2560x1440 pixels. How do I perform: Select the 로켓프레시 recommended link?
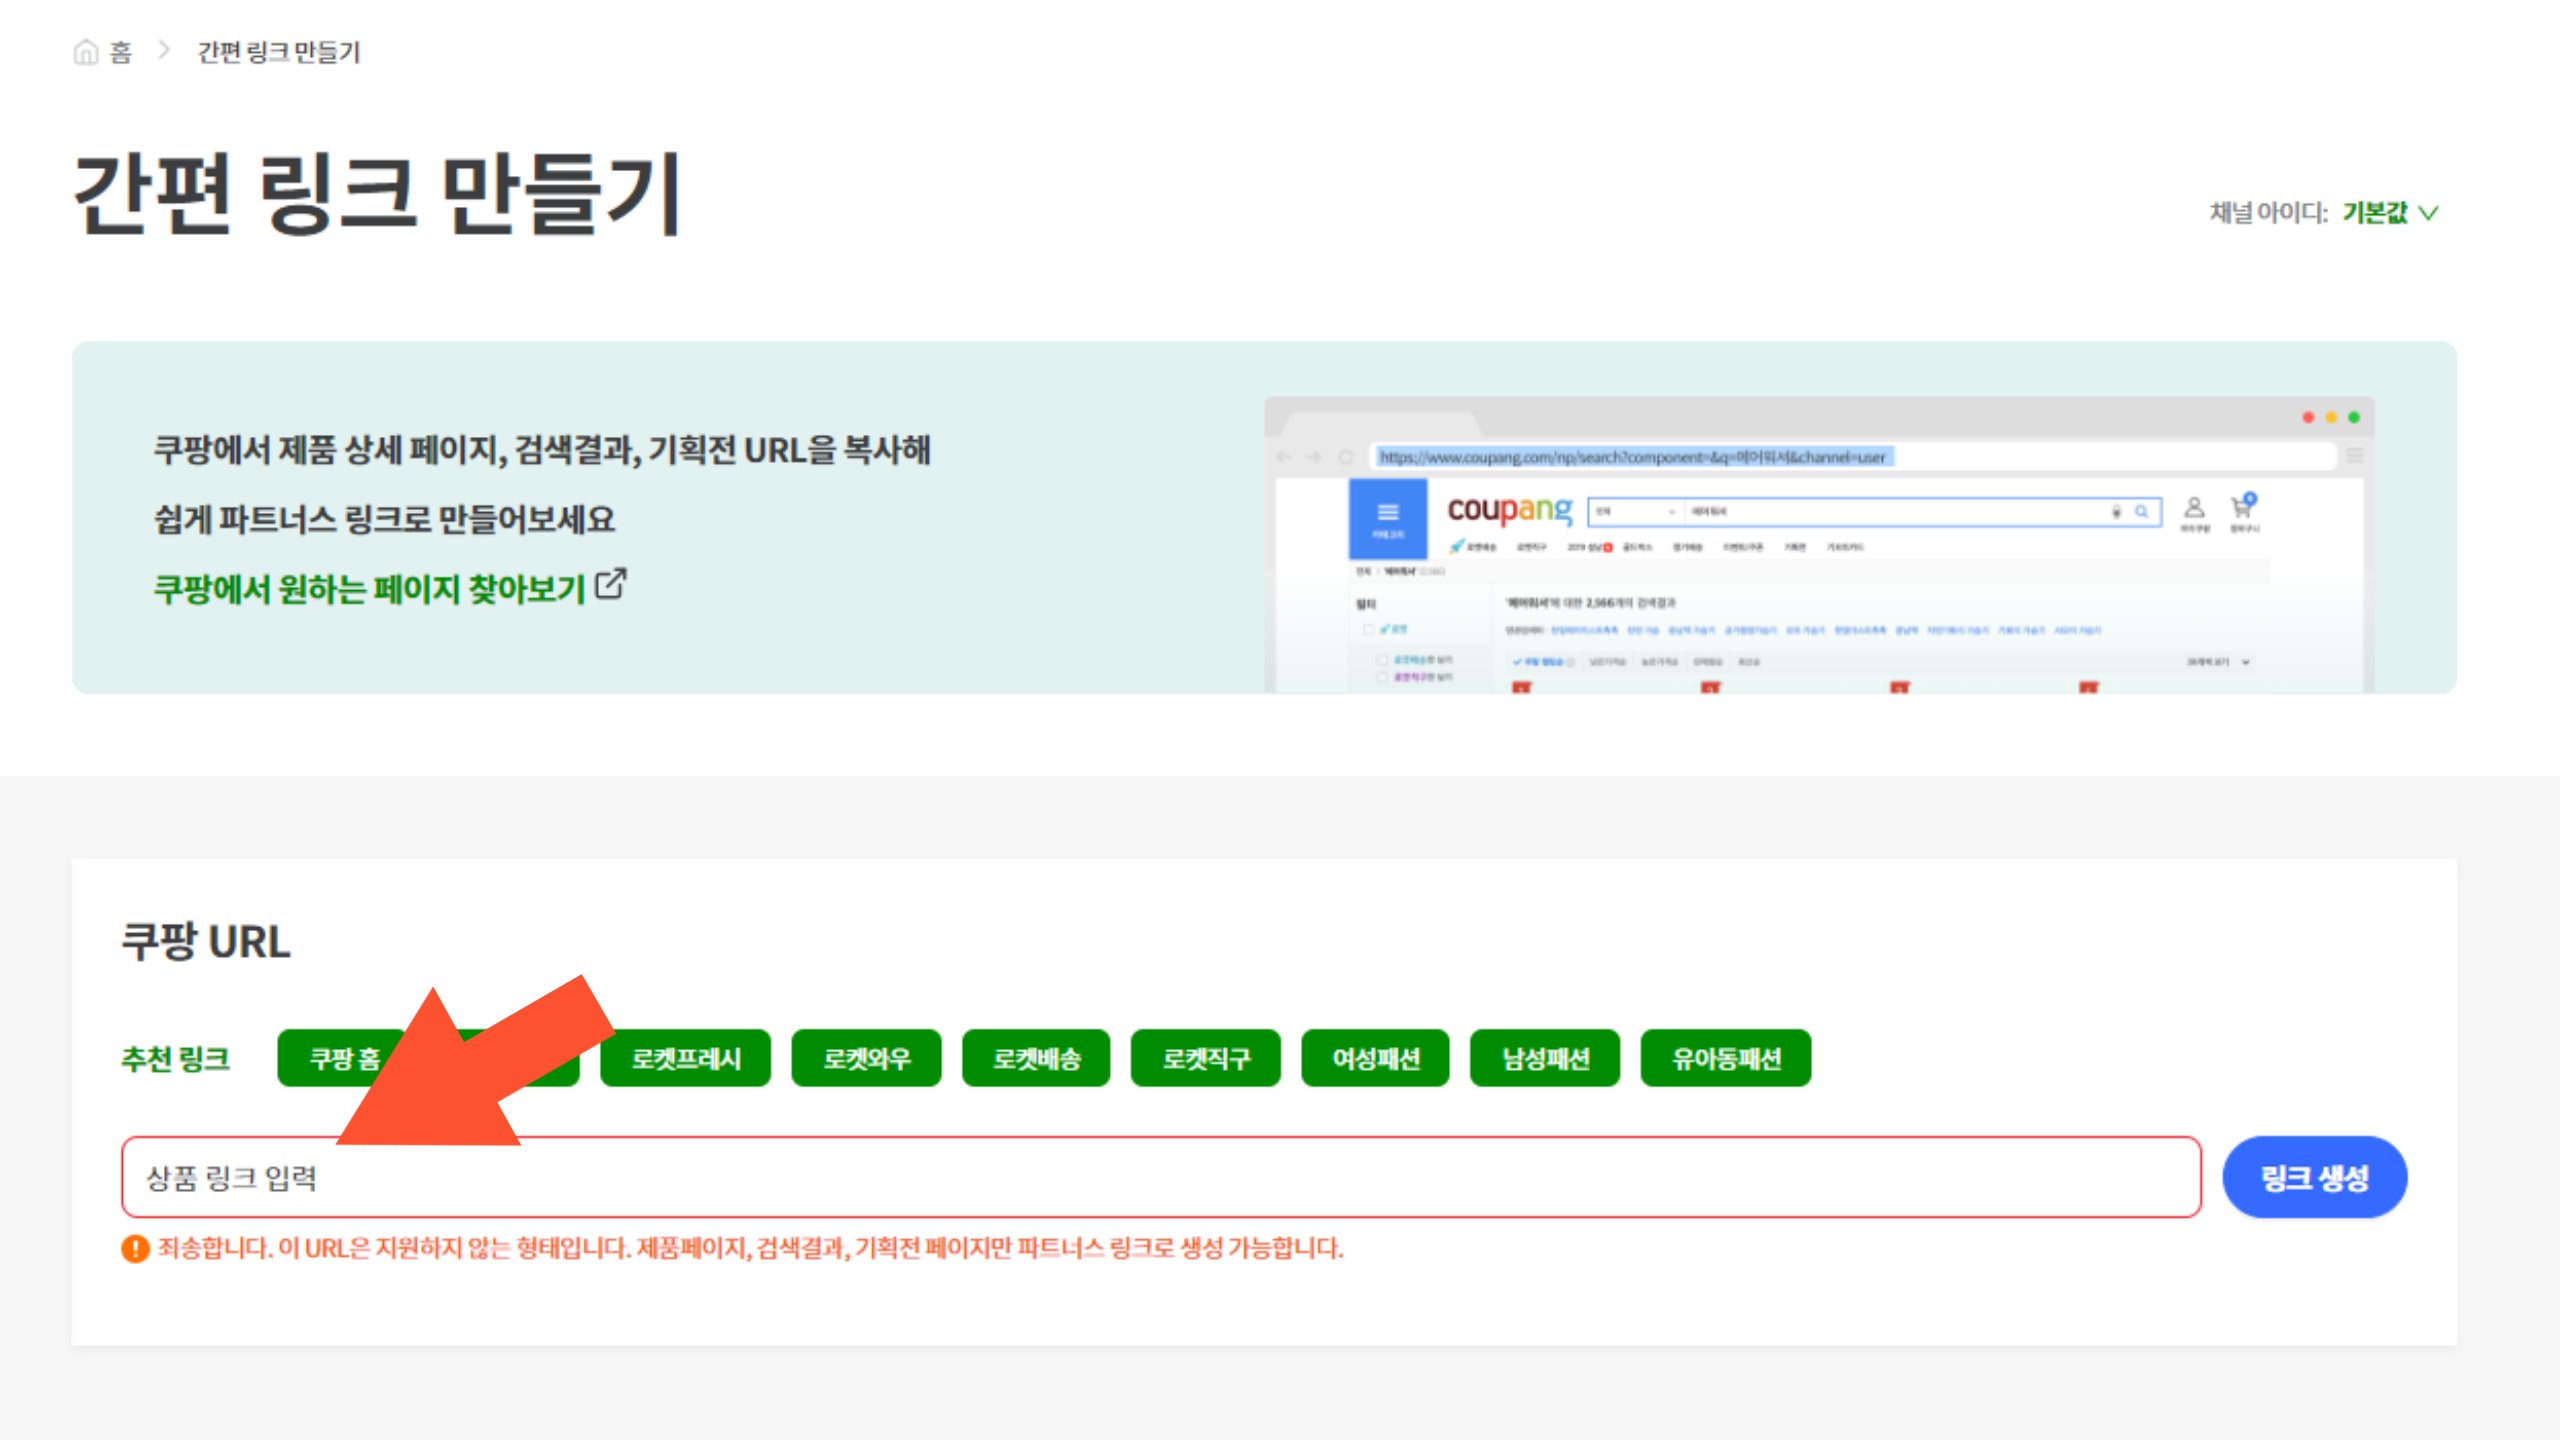click(x=685, y=1058)
